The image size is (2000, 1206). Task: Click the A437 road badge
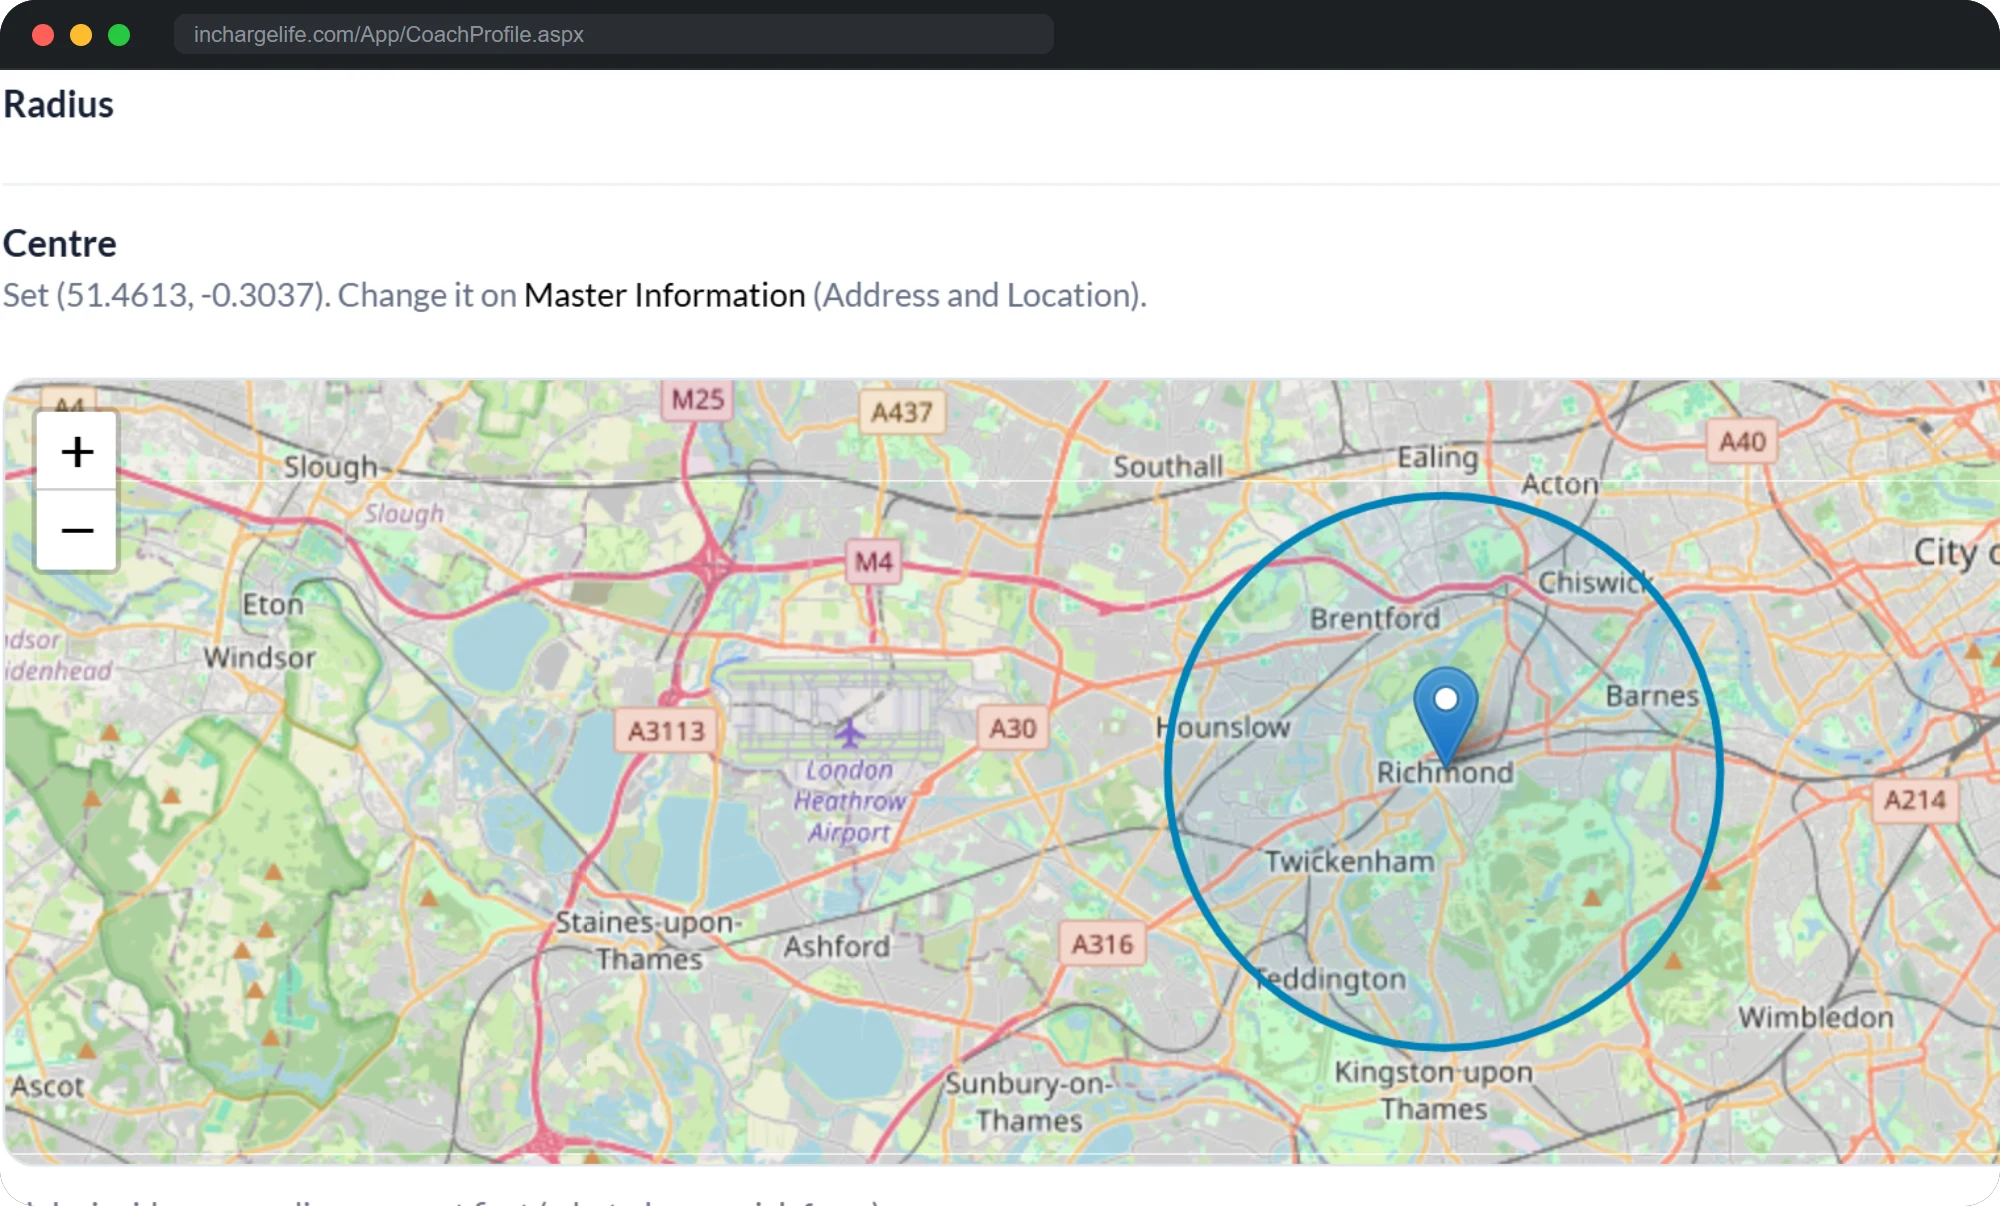click(902, 412)
